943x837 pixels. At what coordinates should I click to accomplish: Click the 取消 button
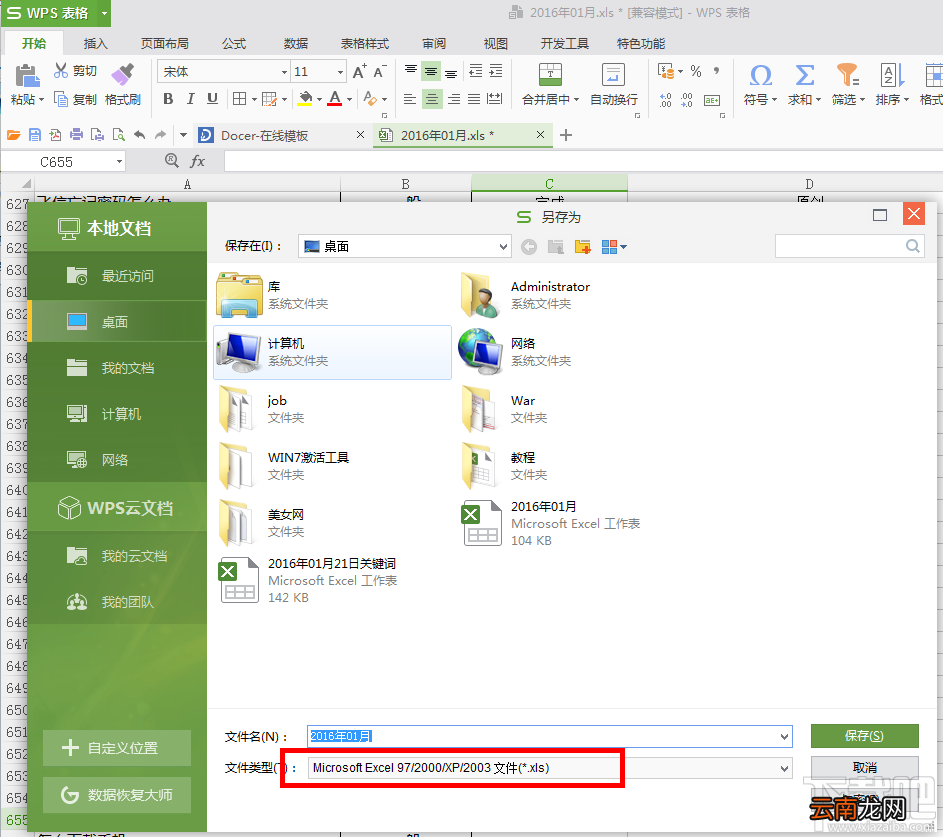click(864, 768)
